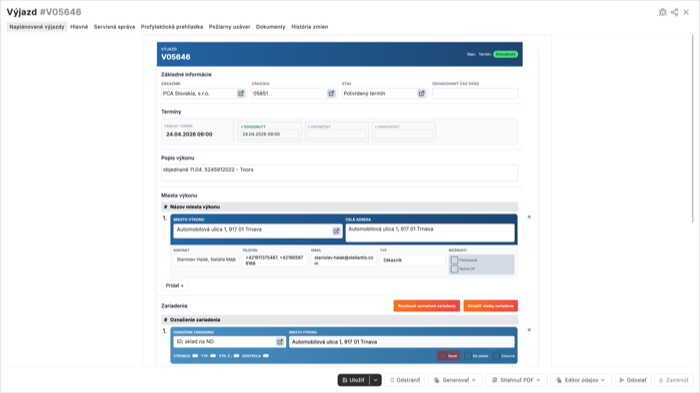The height and width of the screenshot is (393, 700).
Task: Click the Kontakt field Stanislav Halák
Action: (x=206, y=260)
